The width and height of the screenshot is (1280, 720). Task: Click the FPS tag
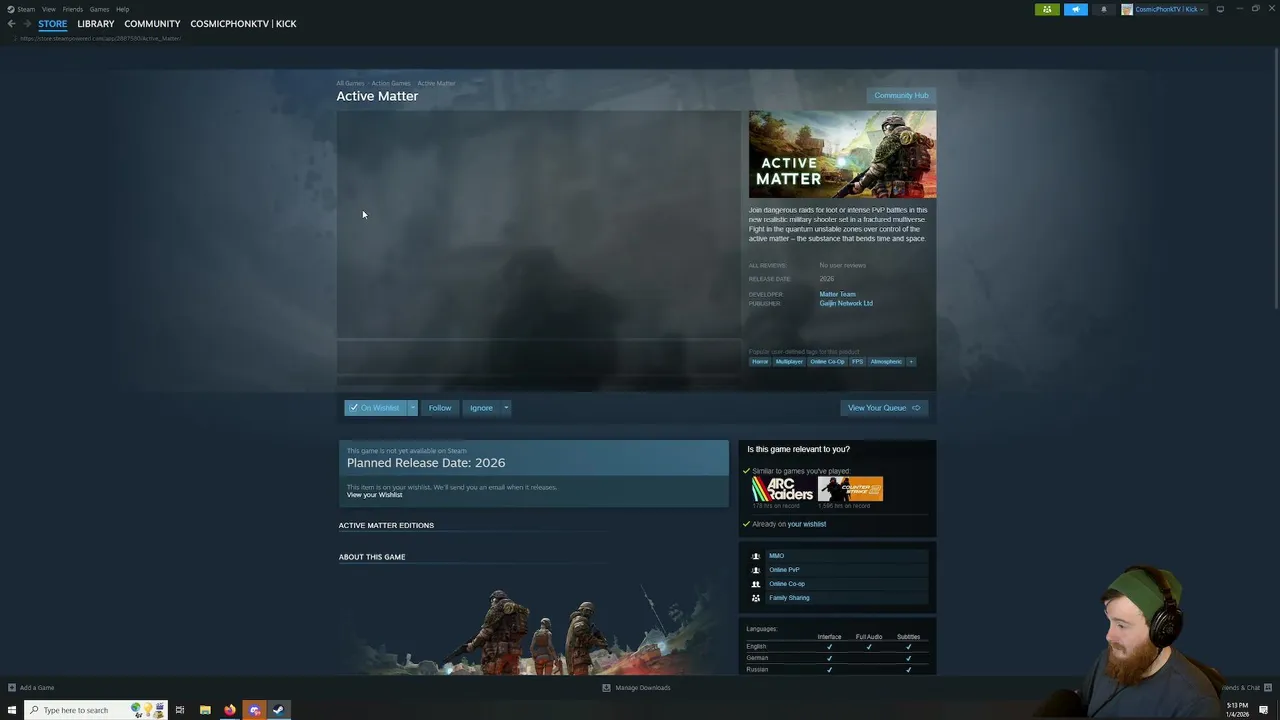857,362
